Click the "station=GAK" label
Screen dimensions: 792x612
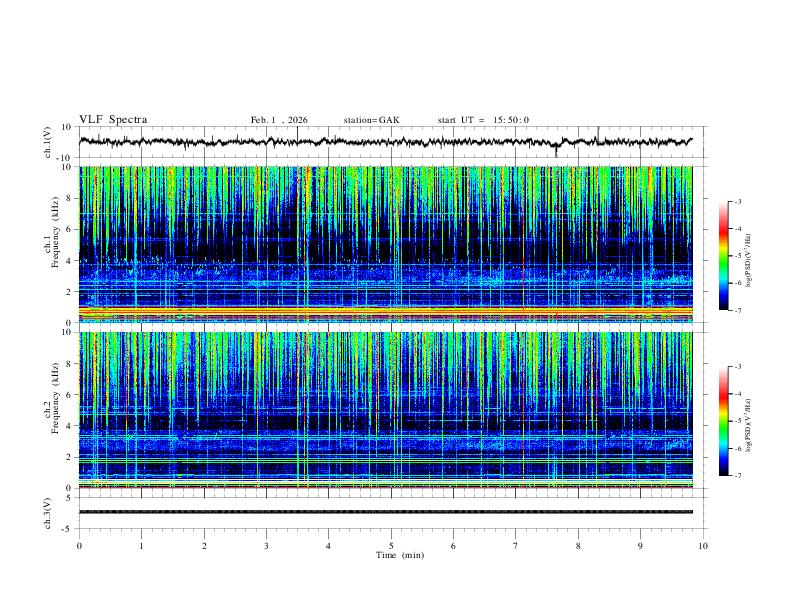(x=371, y=120)
